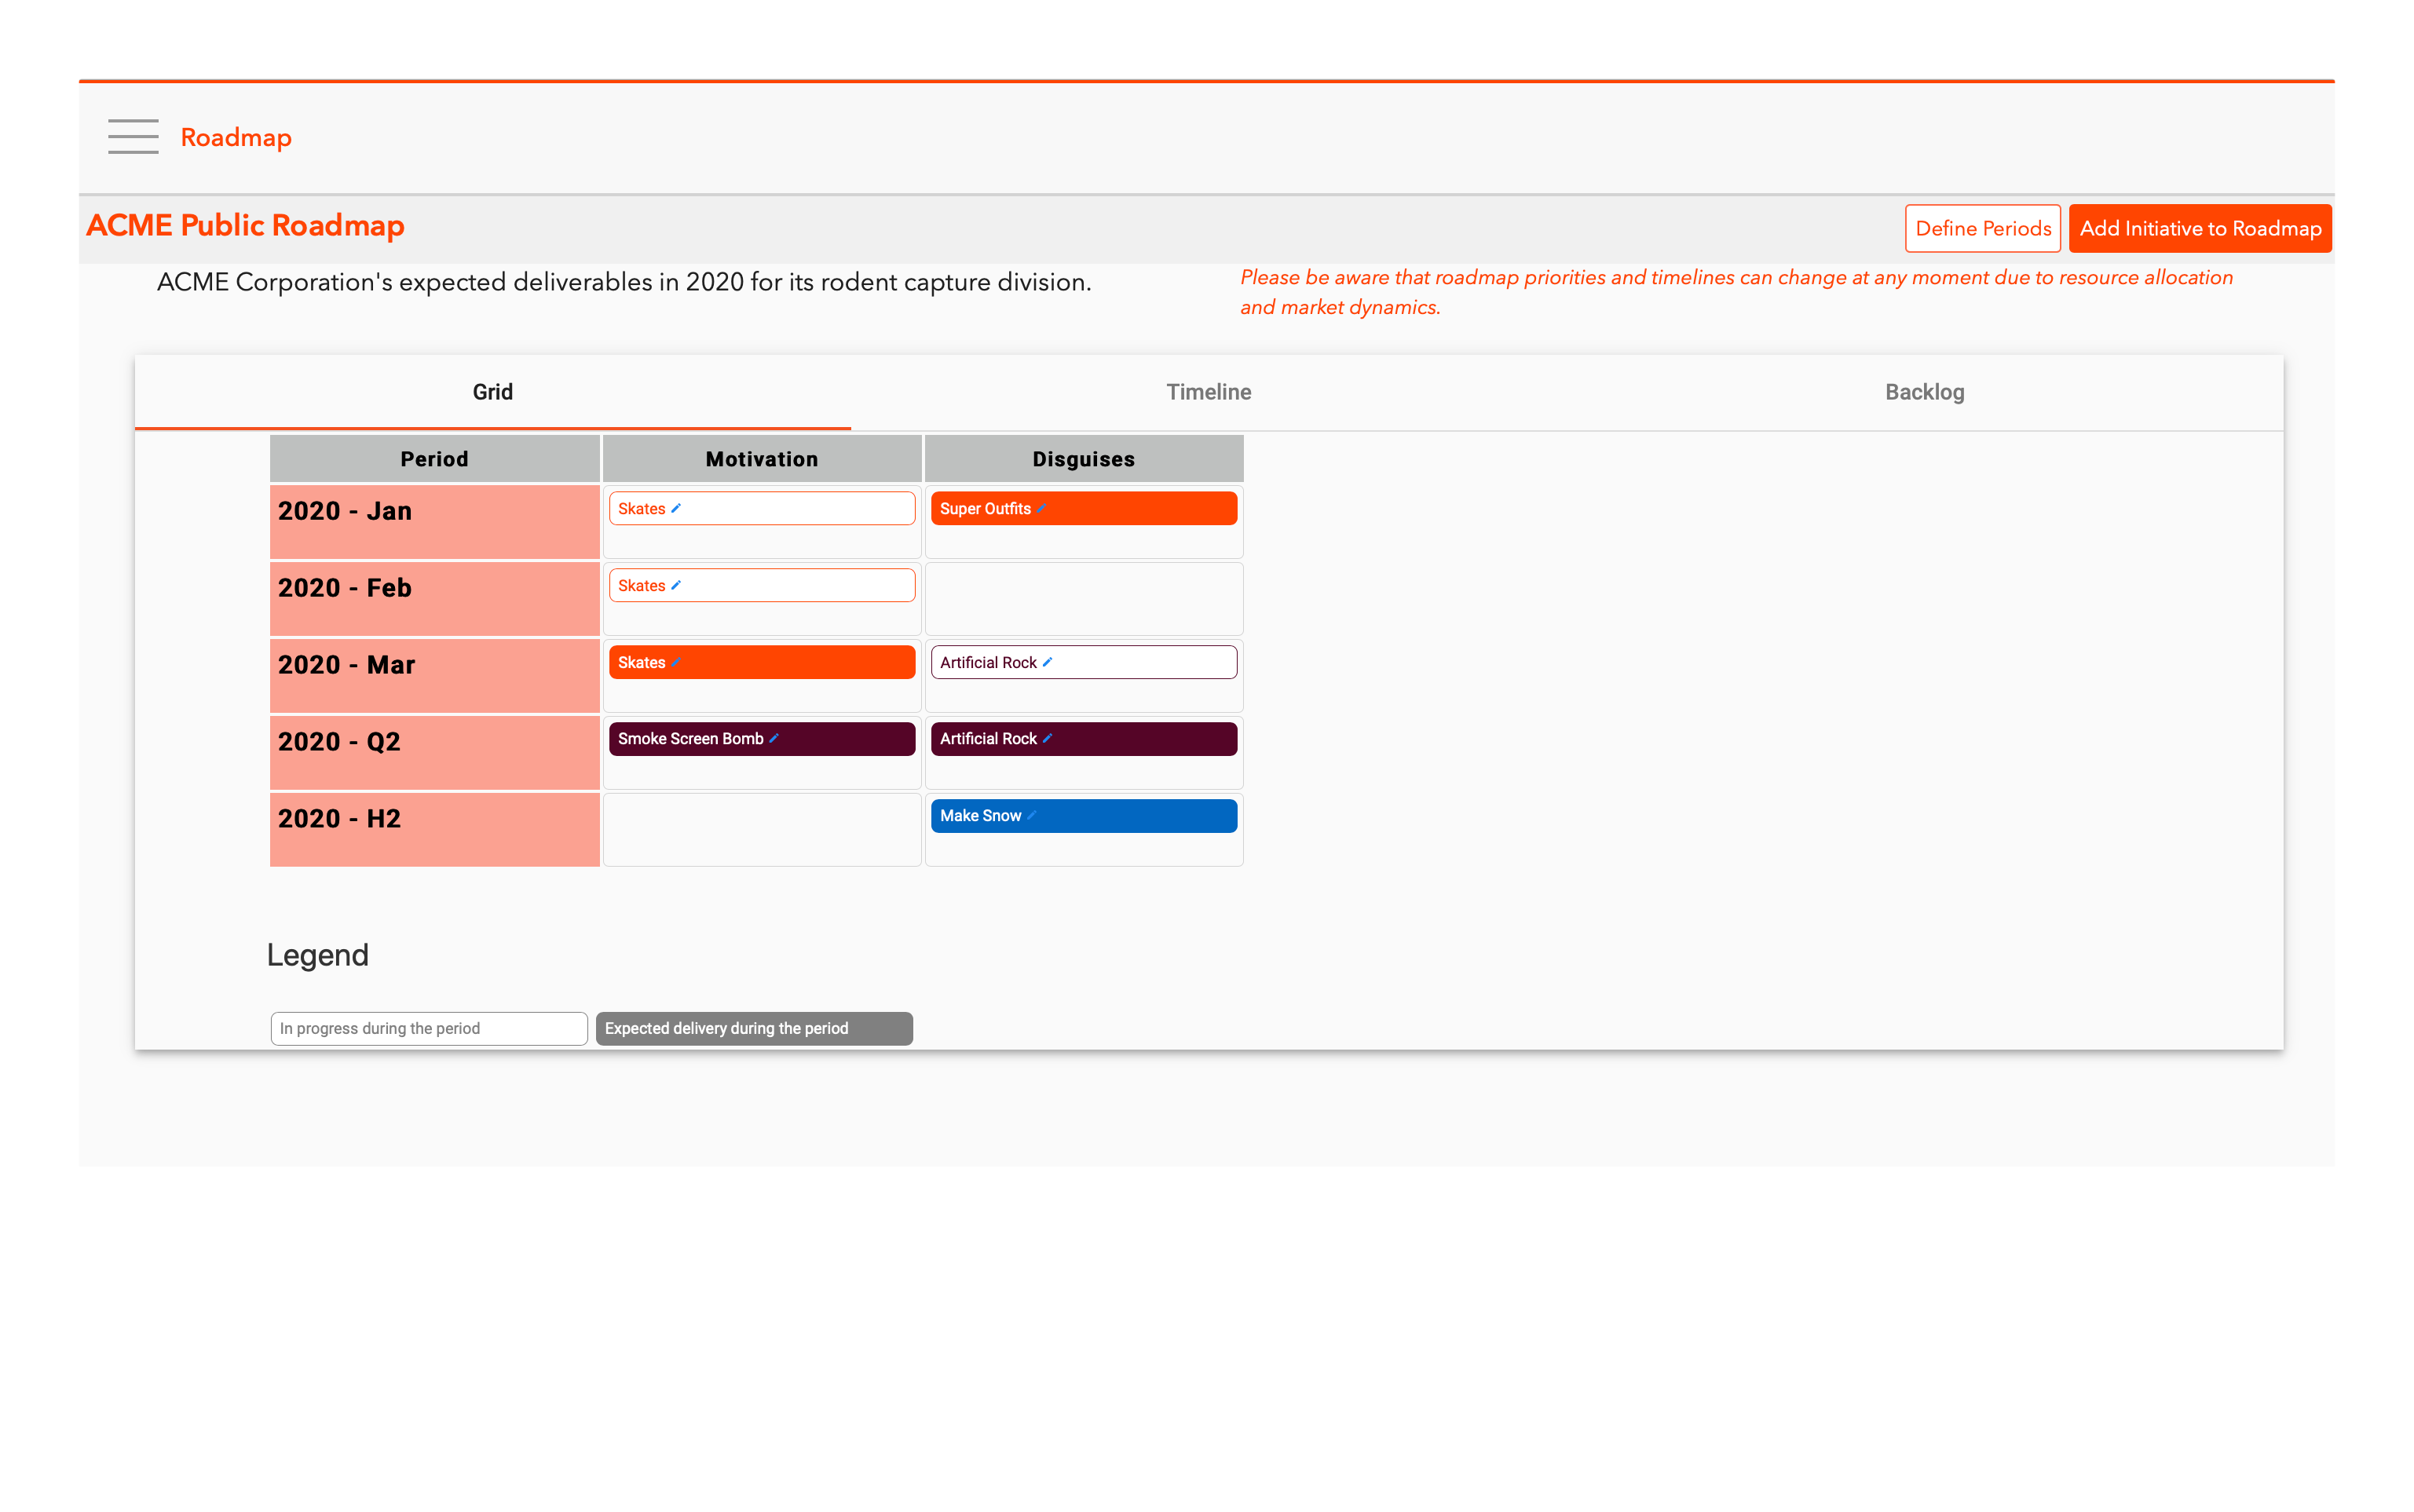Select the Skates card in 2020 - Feb
Viewport: 2414px width, 1512px height.
point(762,586)
